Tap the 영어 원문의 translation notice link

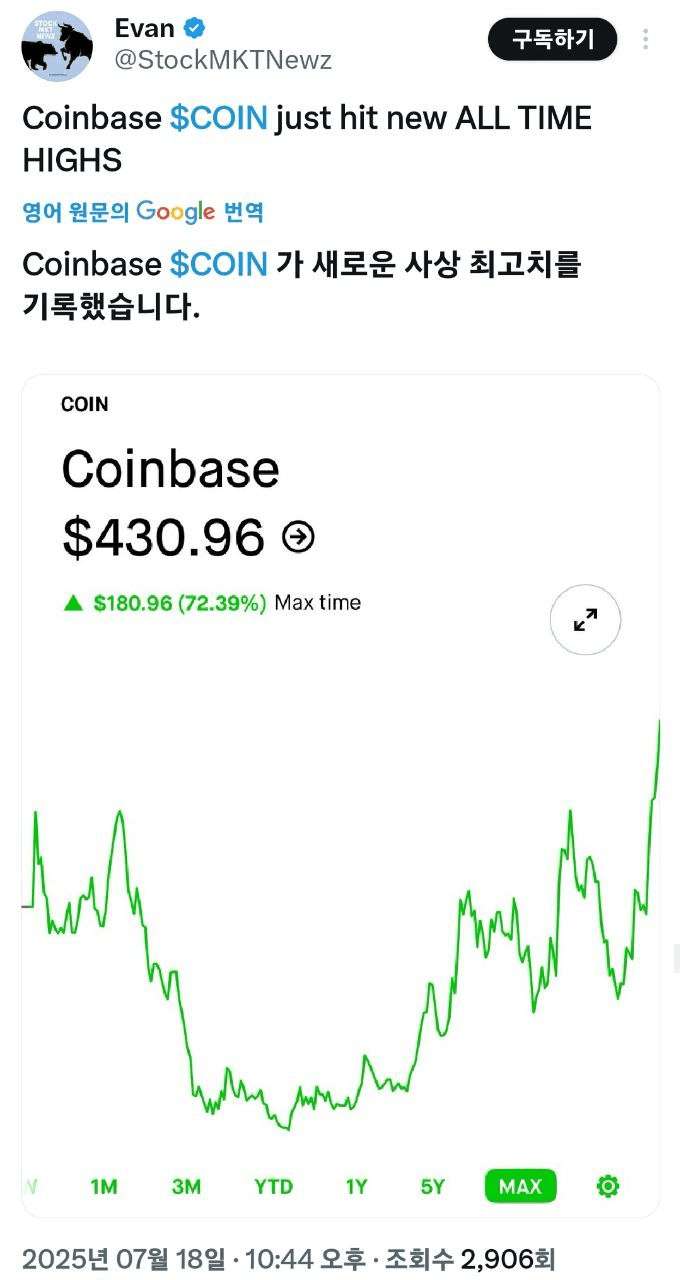pos(76,212)
